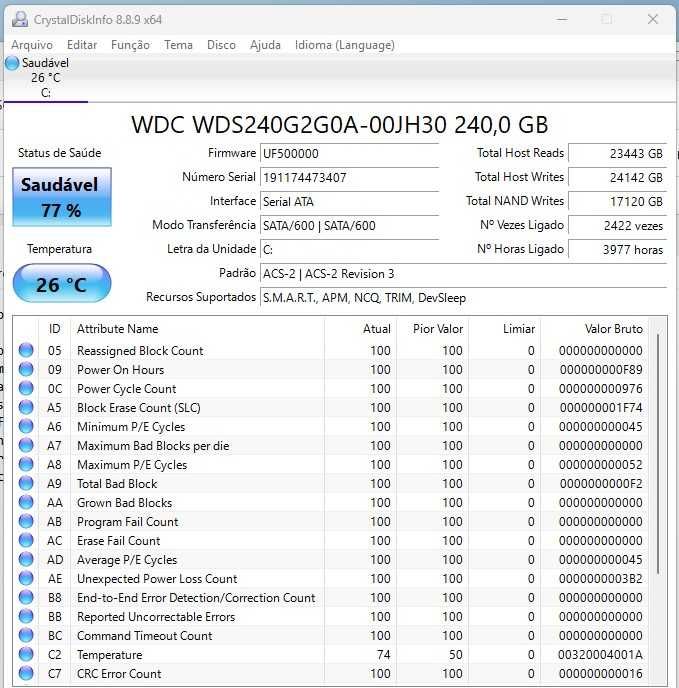679x688 pixels.
Task: Click status orb for Block Erase Count (SLC)
Action: [x=26, y=407]
